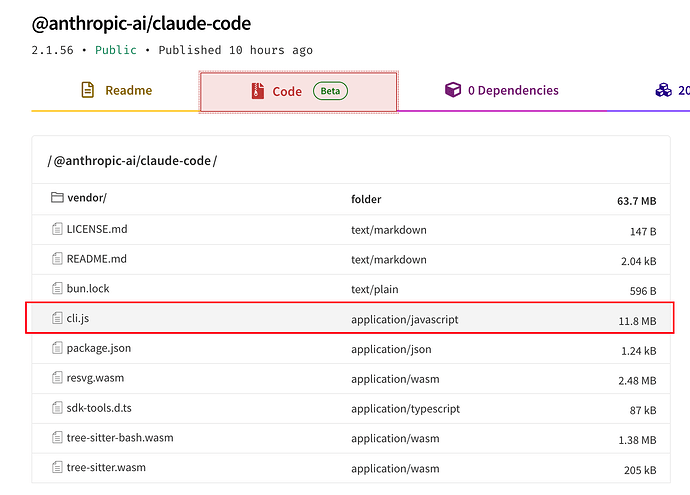Viewport: 690px width, 495px height.
Task: Click the file icon beside package.json
Action: click(57, 348)
